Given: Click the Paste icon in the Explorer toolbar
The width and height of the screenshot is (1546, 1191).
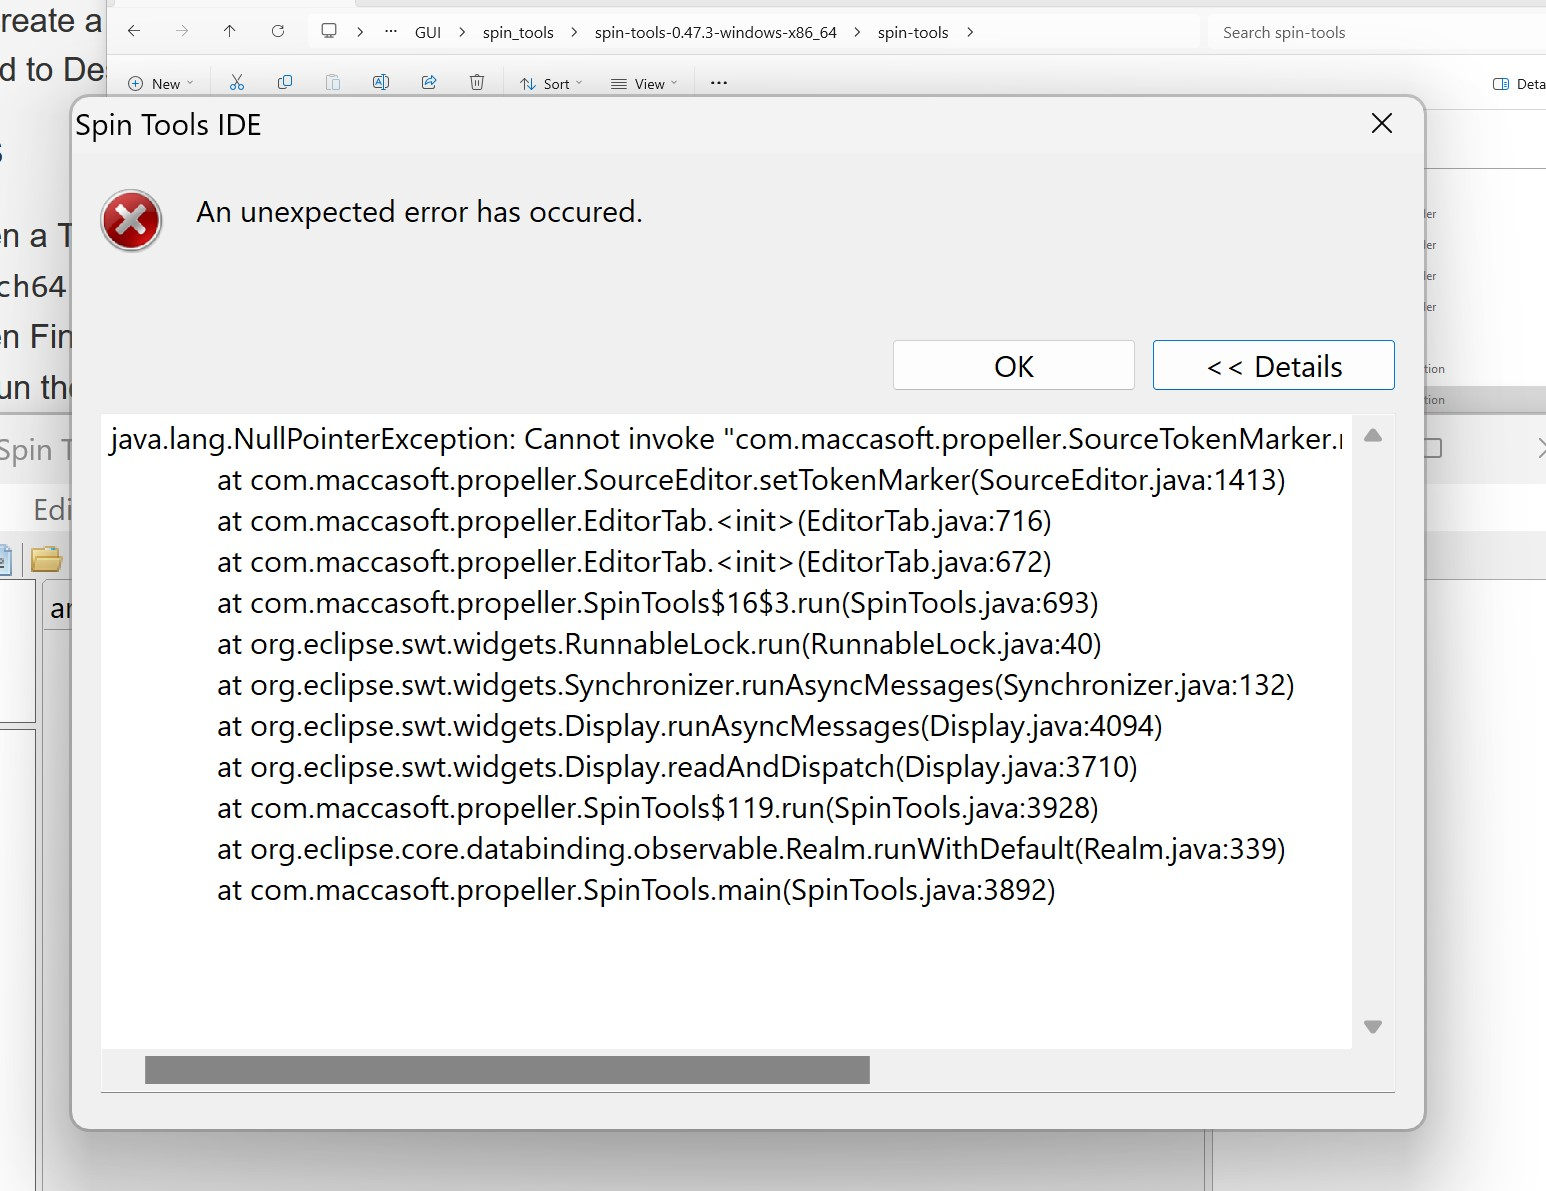Looking at the screenshot, I should pyautogui.click(x=333, y=83).
